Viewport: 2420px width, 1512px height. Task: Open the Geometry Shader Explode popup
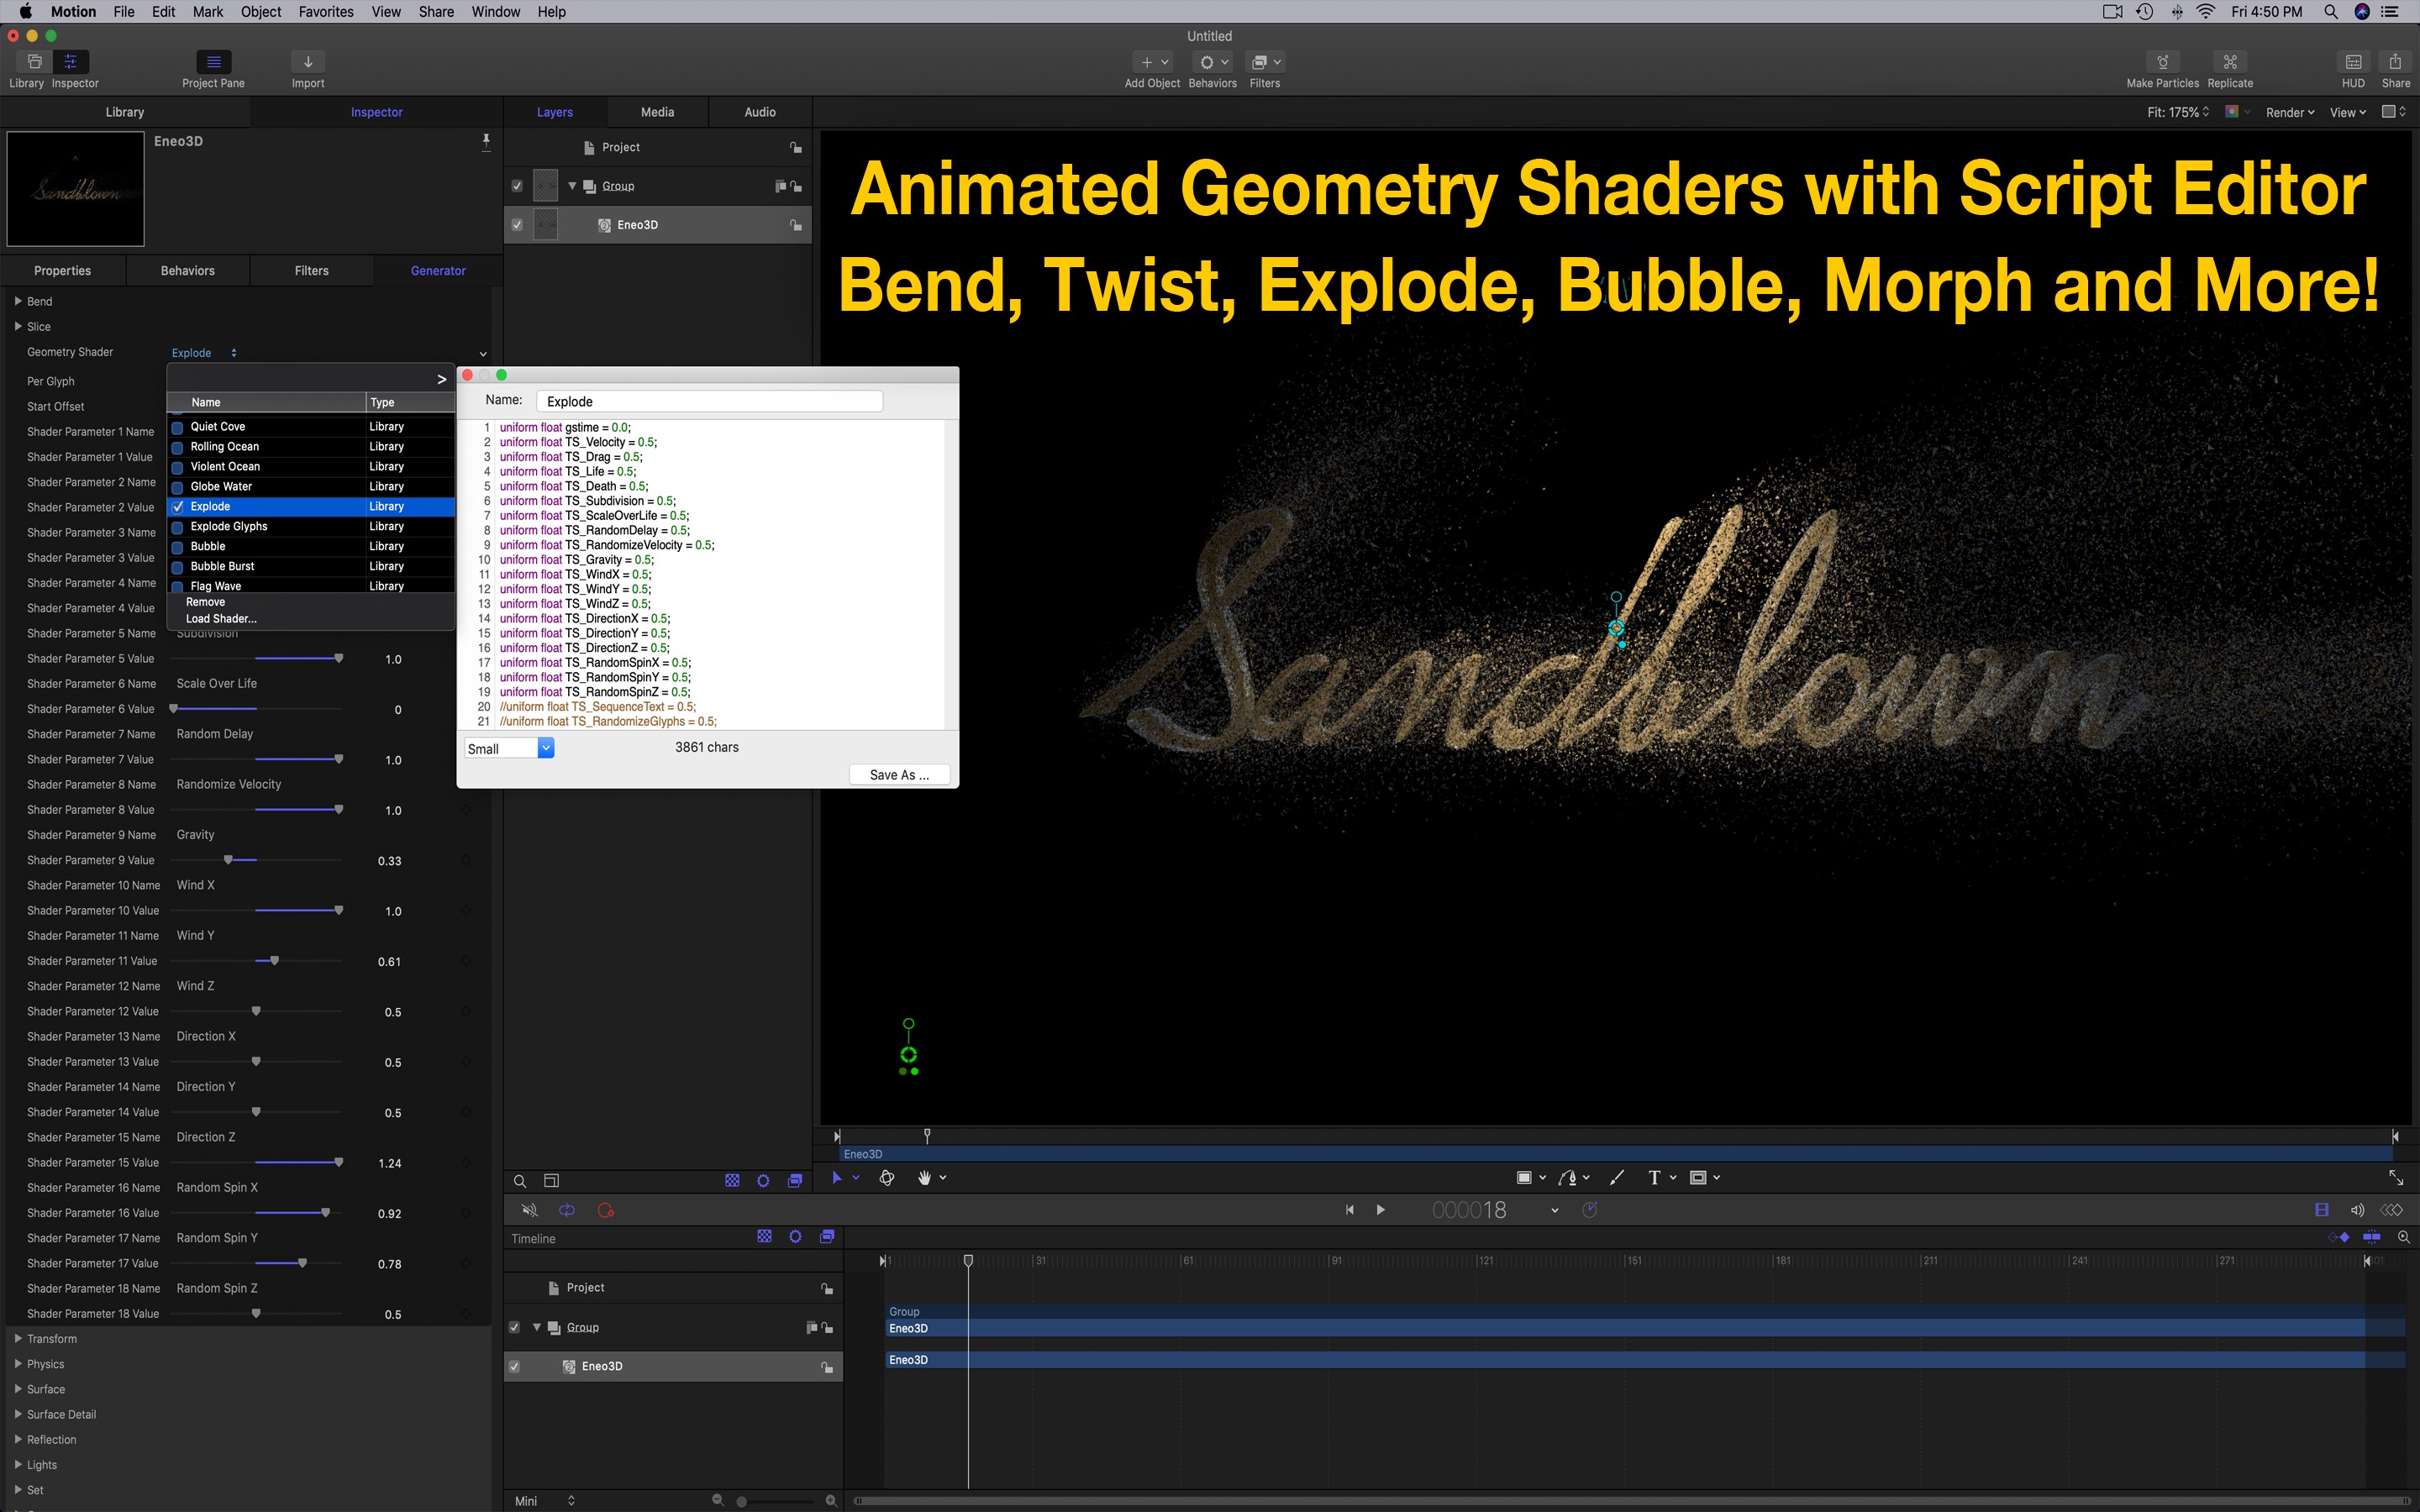point(204,353)
